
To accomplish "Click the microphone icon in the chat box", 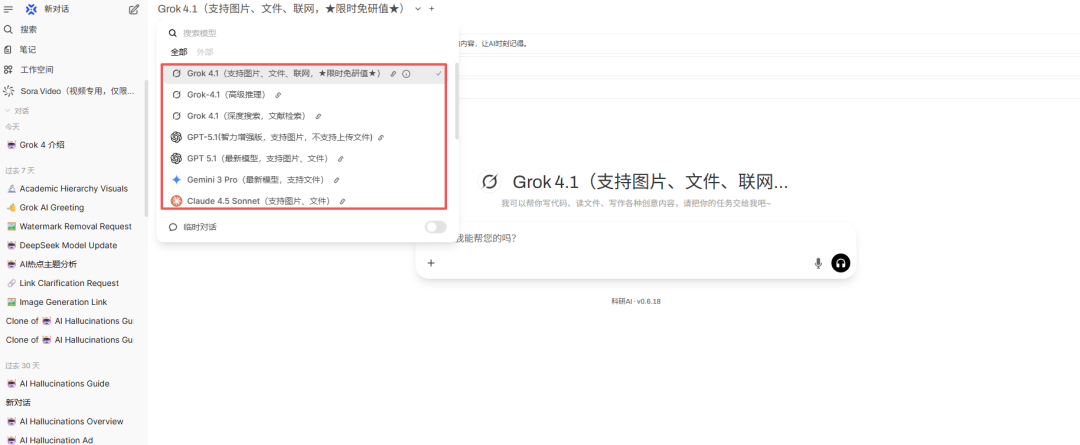I will pos(818,263).
